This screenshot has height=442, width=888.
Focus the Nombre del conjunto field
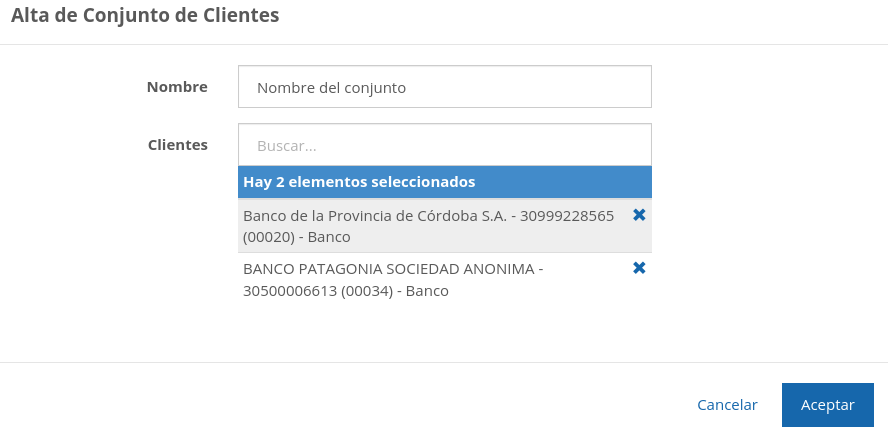pos(444,87)
